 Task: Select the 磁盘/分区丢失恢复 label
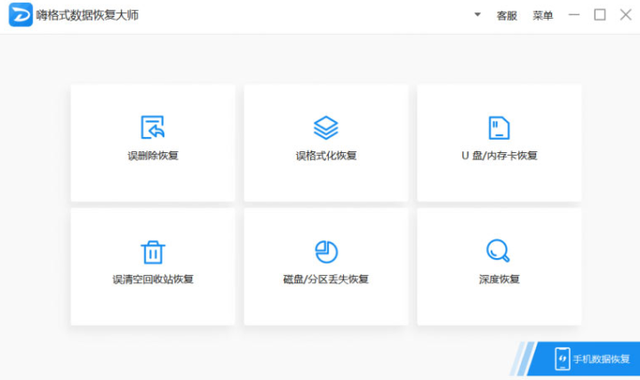coord(326,279)
